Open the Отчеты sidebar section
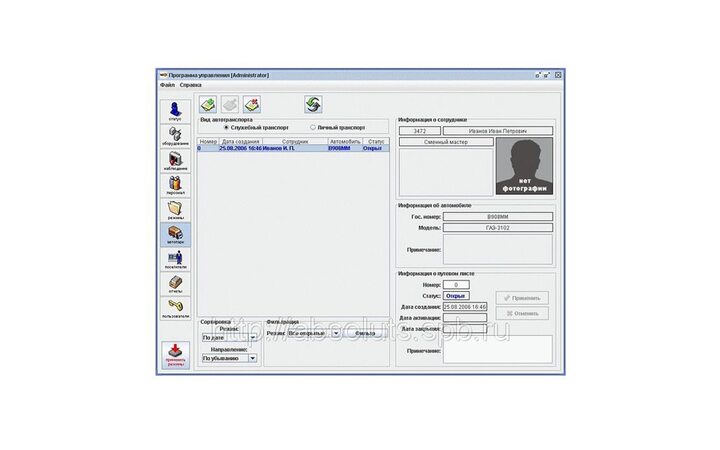Viewport: 720px width, 450px height. point(175,285)
